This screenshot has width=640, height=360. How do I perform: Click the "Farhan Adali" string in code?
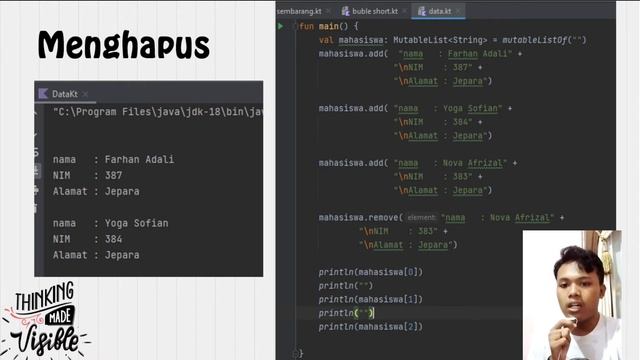click(x=479, y=53)
